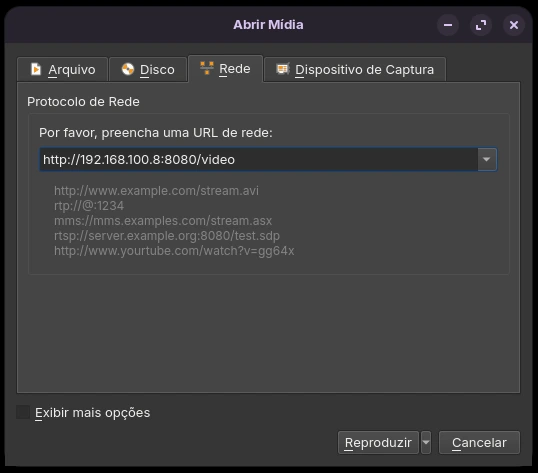
Task: Click the mms://mms.examples.com/stream.asx example
Action: pos(163,221)
